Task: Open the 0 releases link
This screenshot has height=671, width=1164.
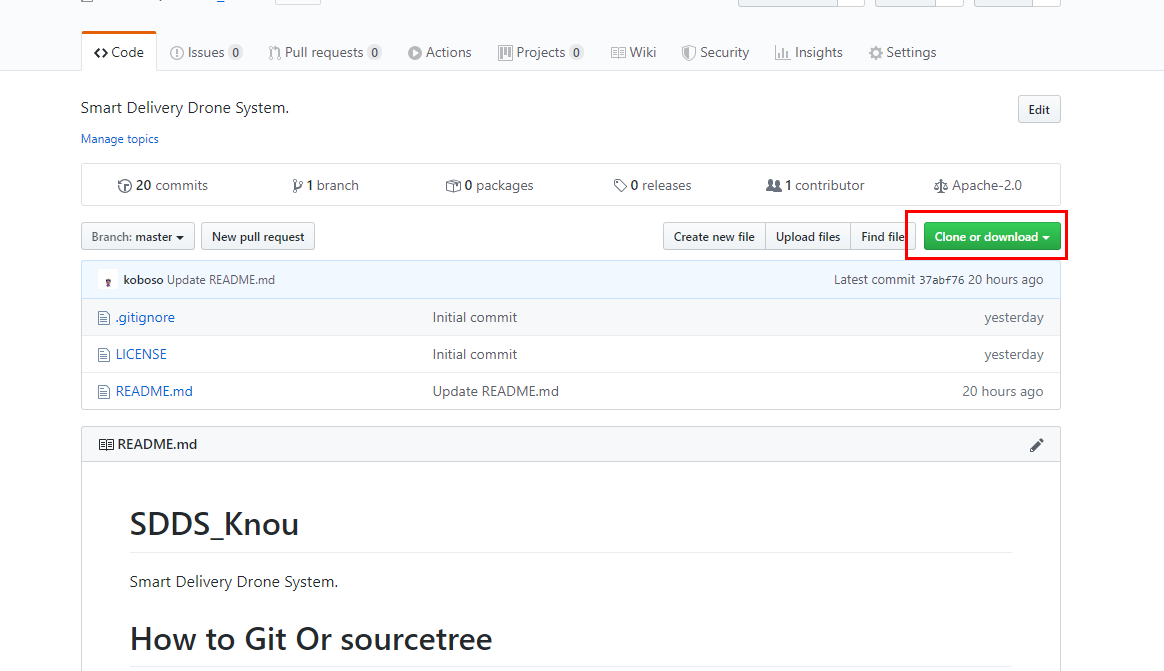Action: tap(653, 185)
